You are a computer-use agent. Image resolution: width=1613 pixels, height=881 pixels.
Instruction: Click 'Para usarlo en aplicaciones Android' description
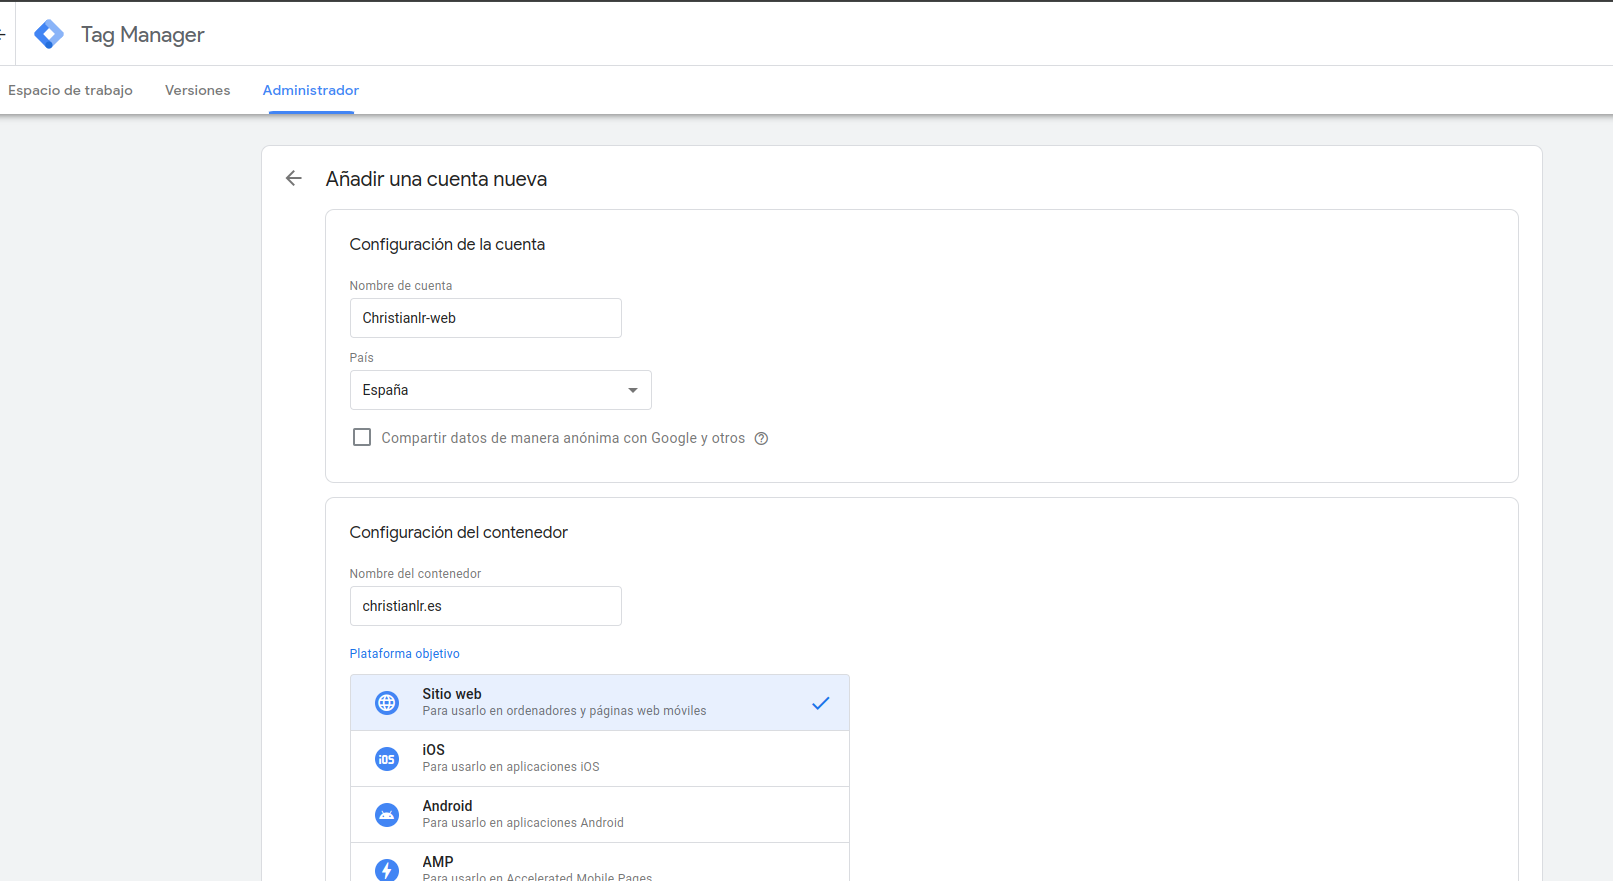point(523,823)
